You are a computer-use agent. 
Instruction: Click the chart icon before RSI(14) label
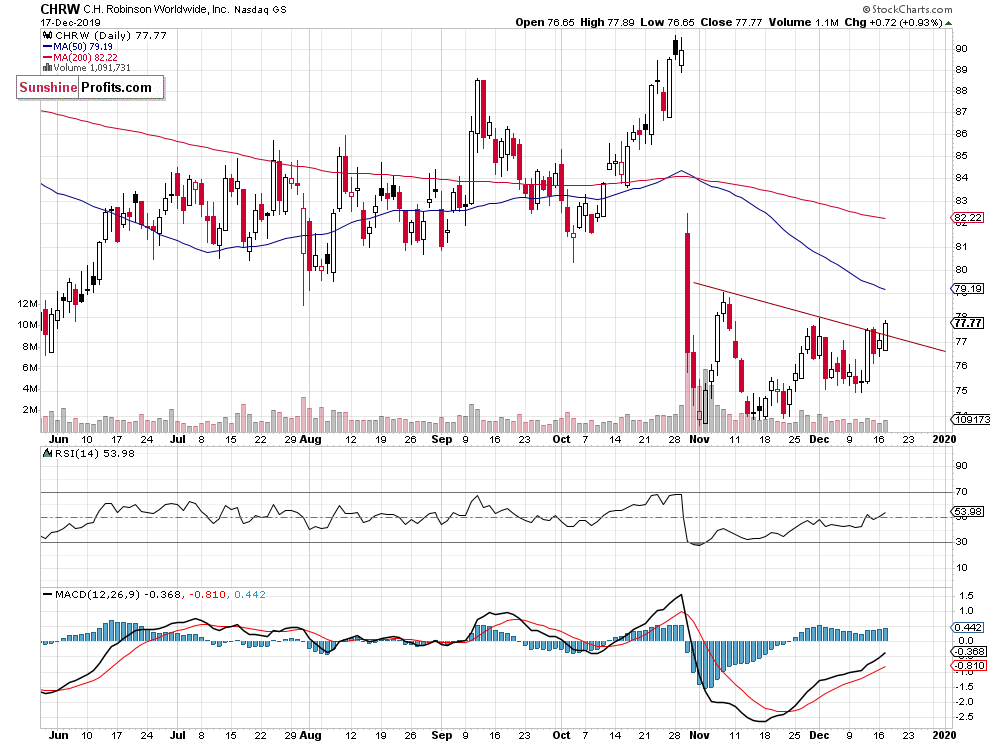click(47, 453)
